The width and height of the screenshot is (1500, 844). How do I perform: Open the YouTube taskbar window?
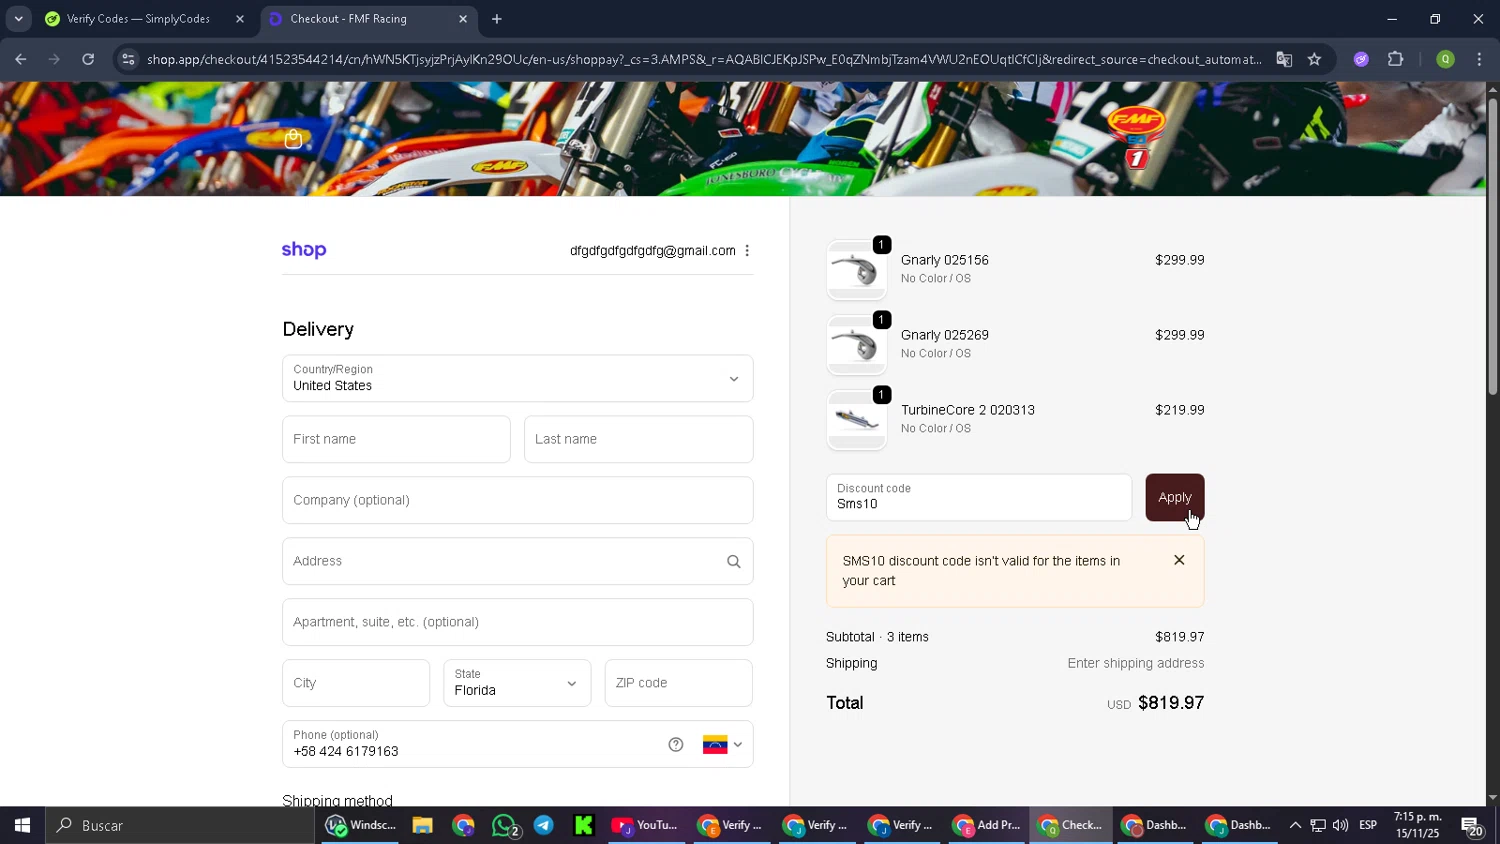coord(645,825)
